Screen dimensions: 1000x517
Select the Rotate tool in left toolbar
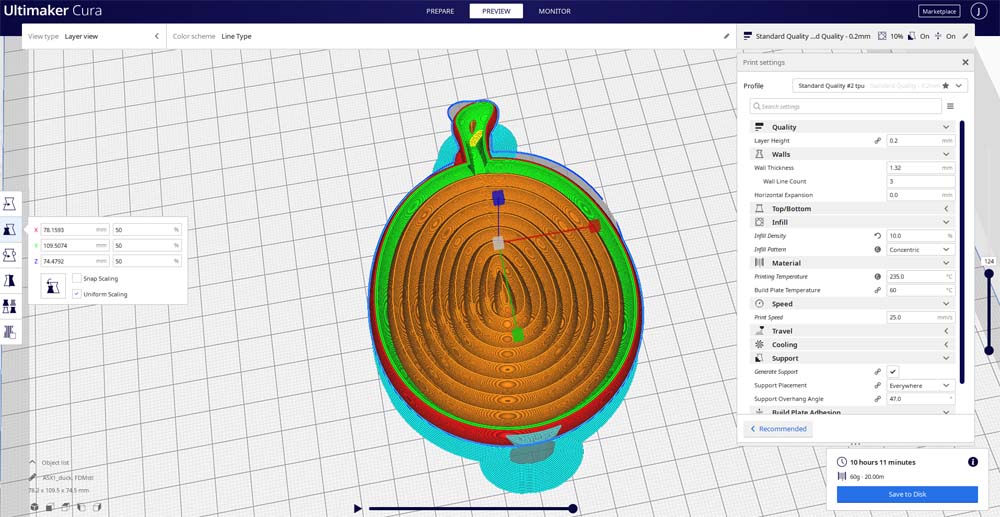coord(10,255)
